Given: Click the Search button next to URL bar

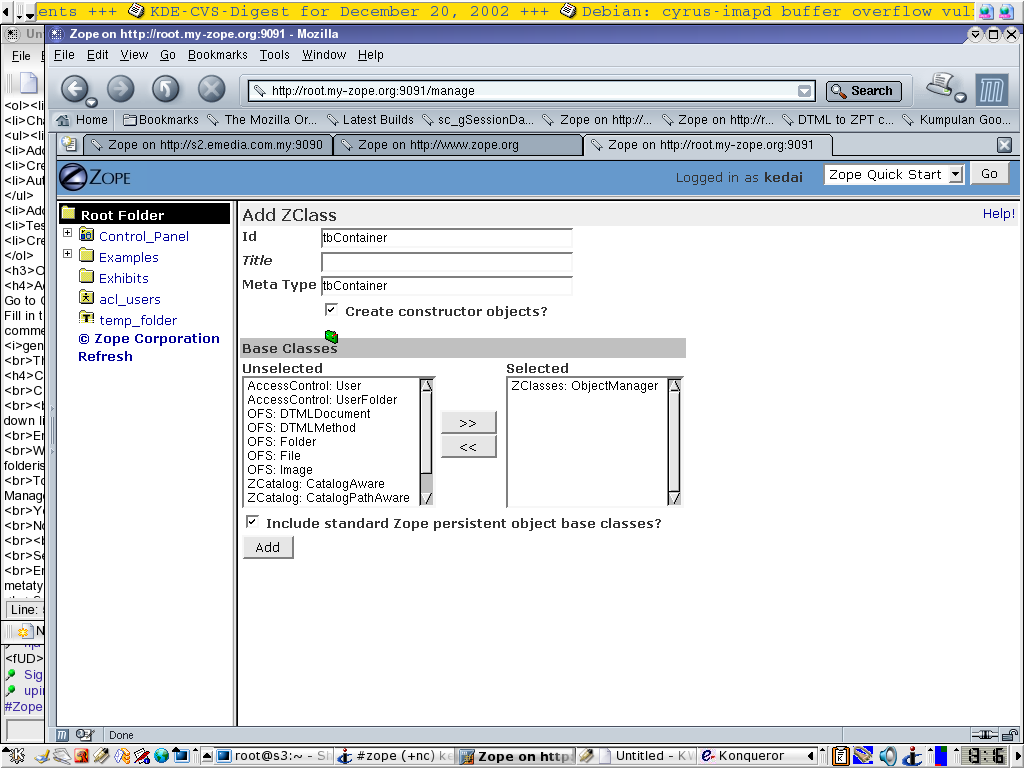Looking at the screenshot, I should pyautogui.click(x=863, y=91).
